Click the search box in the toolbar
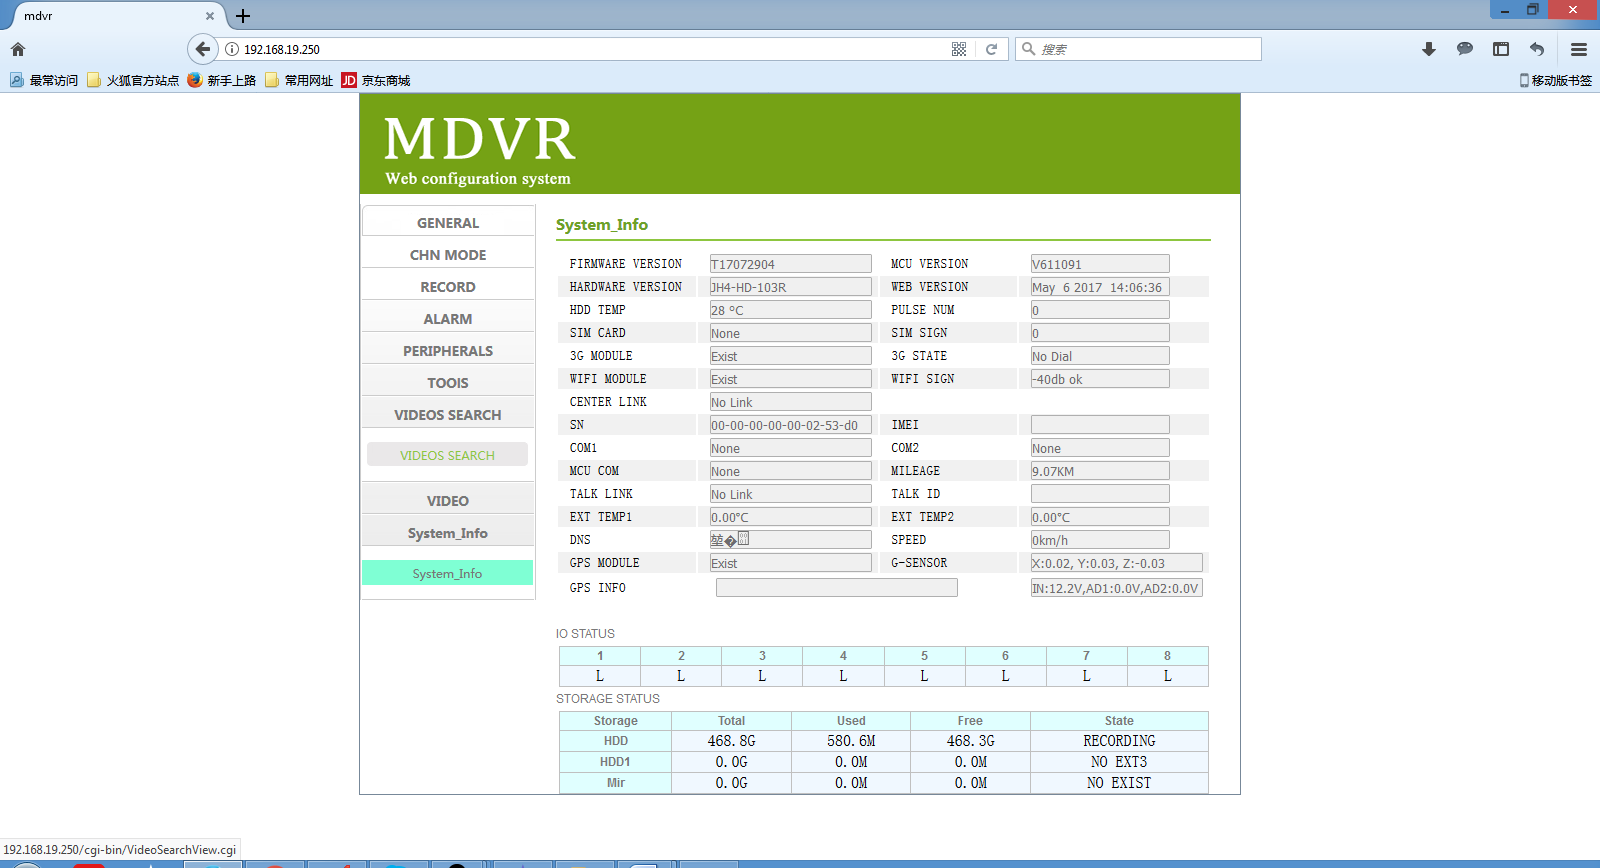 [1138, 49]
